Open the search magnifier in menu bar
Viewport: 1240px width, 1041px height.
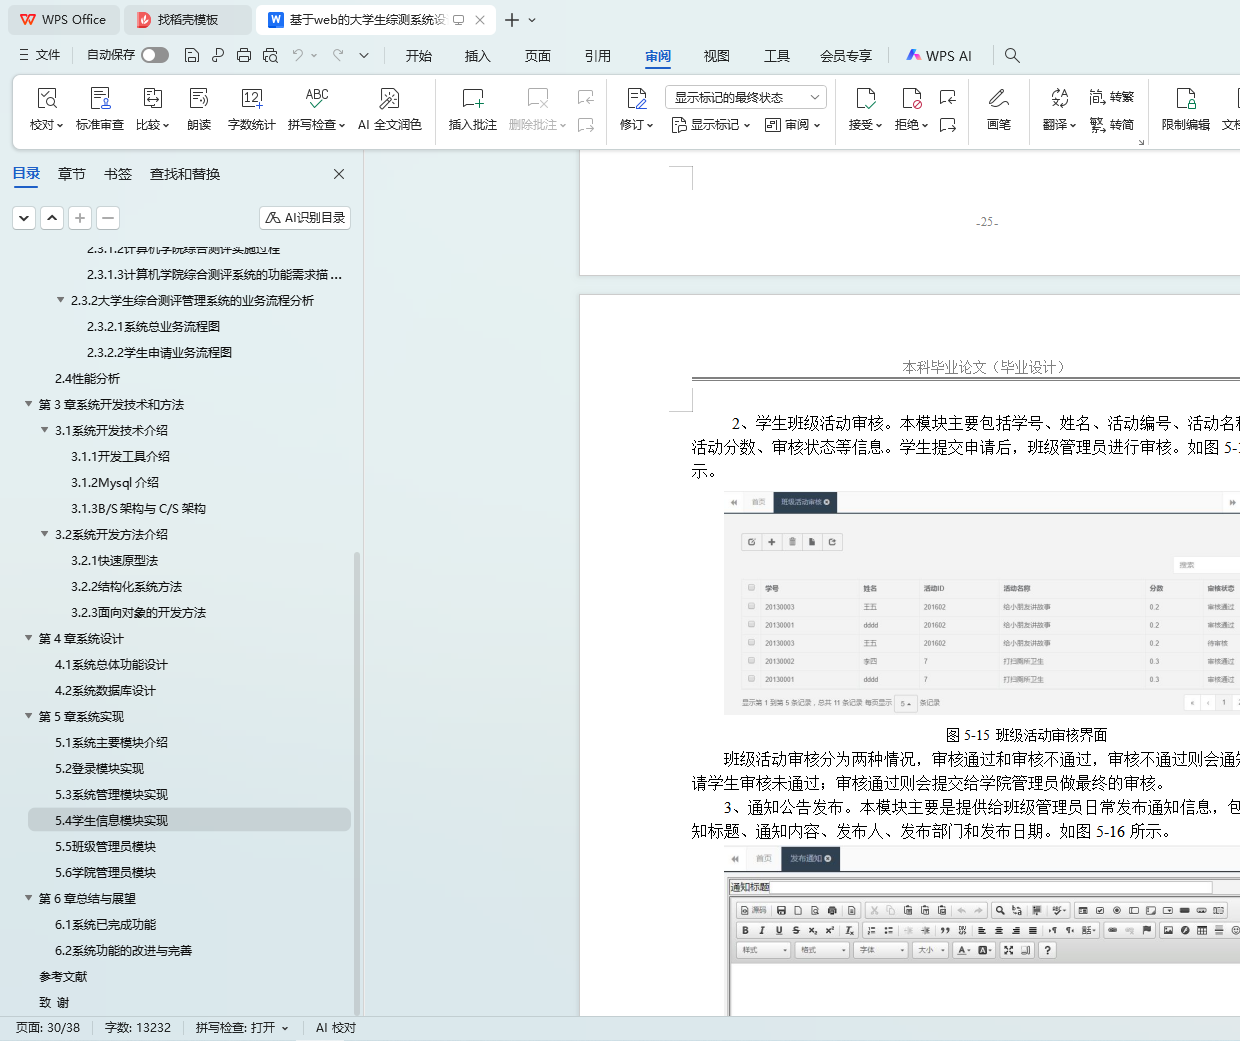pos(1012,56)
